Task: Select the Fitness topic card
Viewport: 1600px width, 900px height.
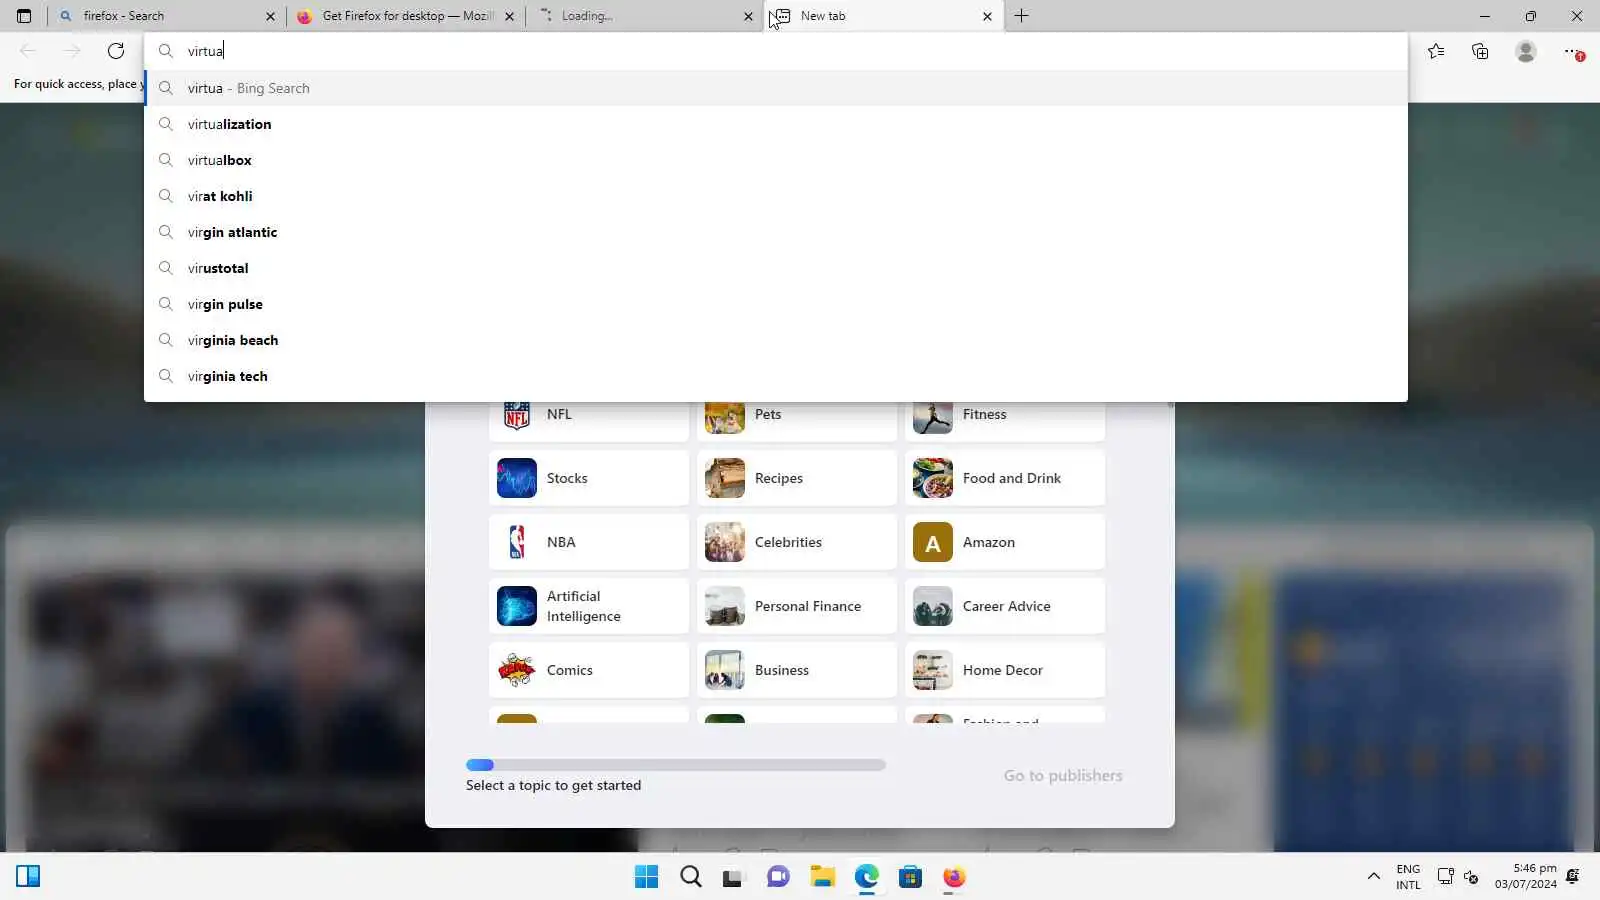Action: click(1005, 420)
